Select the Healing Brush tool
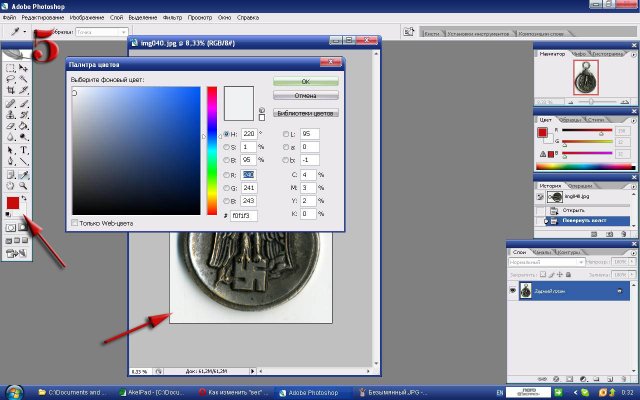Screen dimensions: 640x400 coord(11,104)
